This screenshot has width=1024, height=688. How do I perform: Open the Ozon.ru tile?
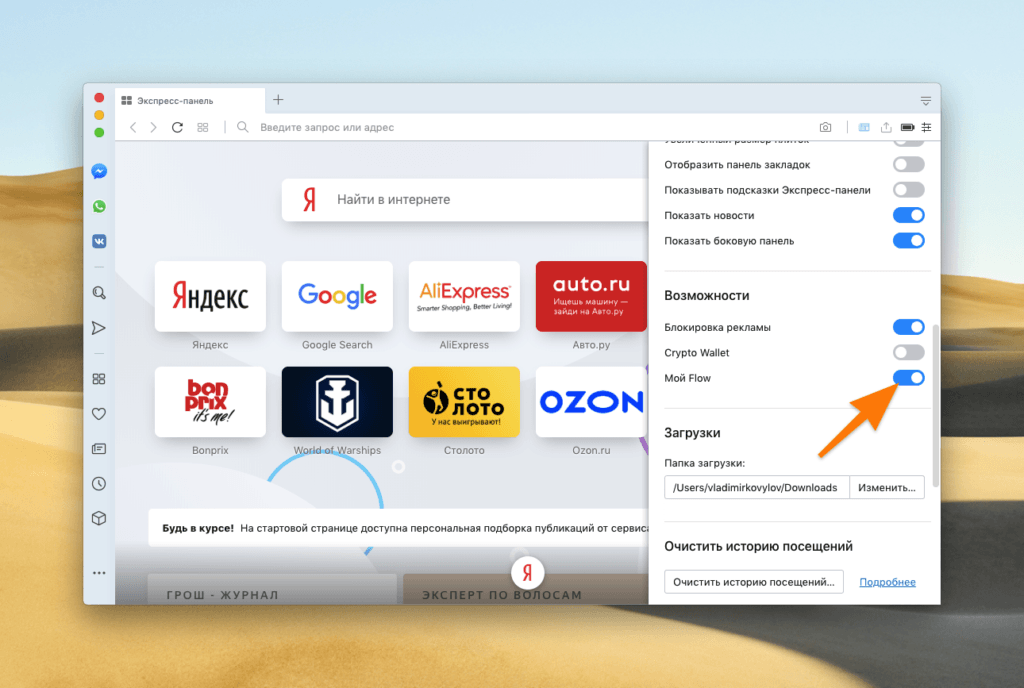click(591, 402)
